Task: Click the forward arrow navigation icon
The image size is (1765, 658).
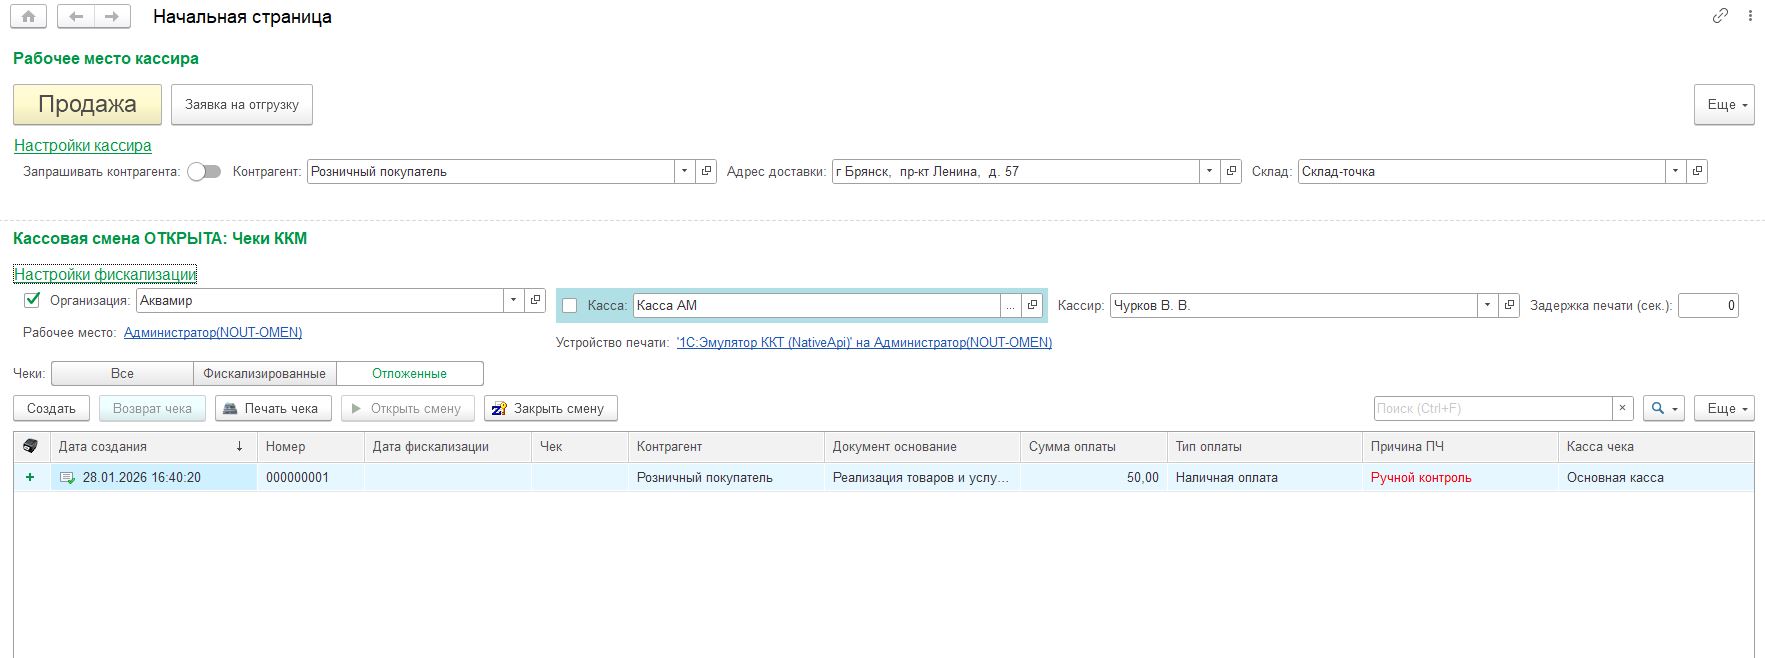Action: pyautogui.click(x=111, y=17)
